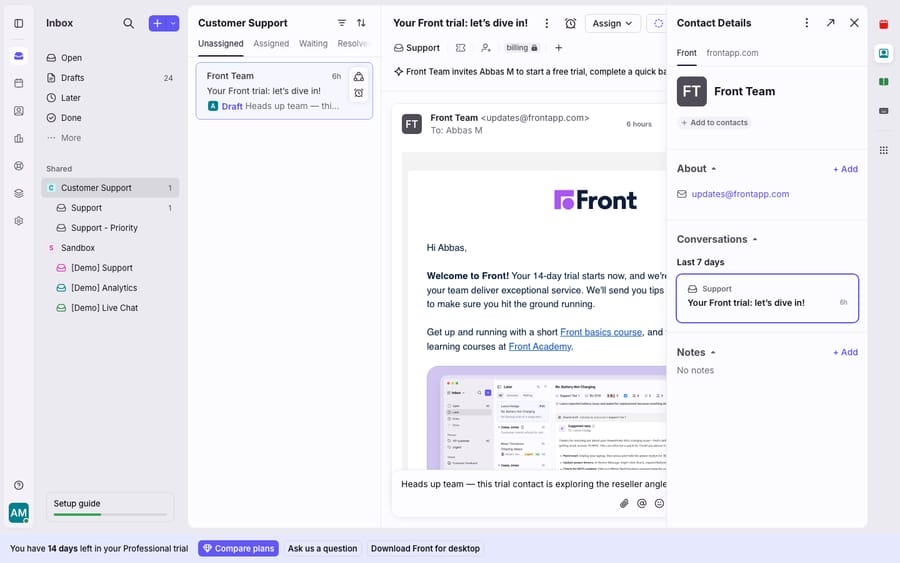Insert an emoji with smiley icon
900x563 pixels.
[660, 503]
